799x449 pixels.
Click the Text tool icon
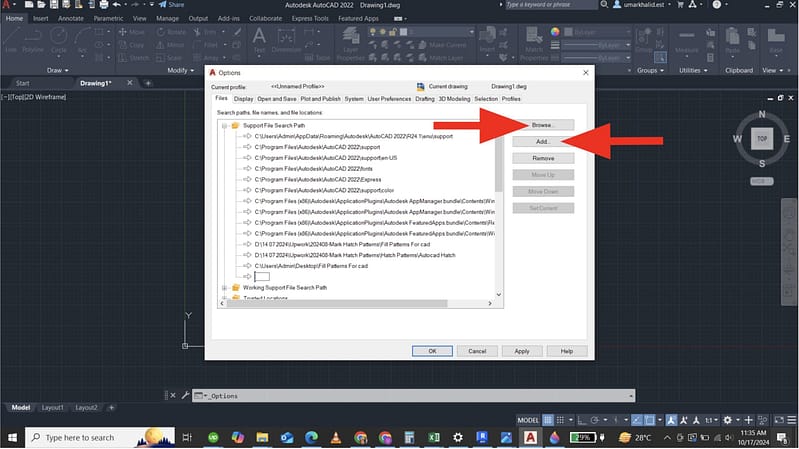coord(259,40)
